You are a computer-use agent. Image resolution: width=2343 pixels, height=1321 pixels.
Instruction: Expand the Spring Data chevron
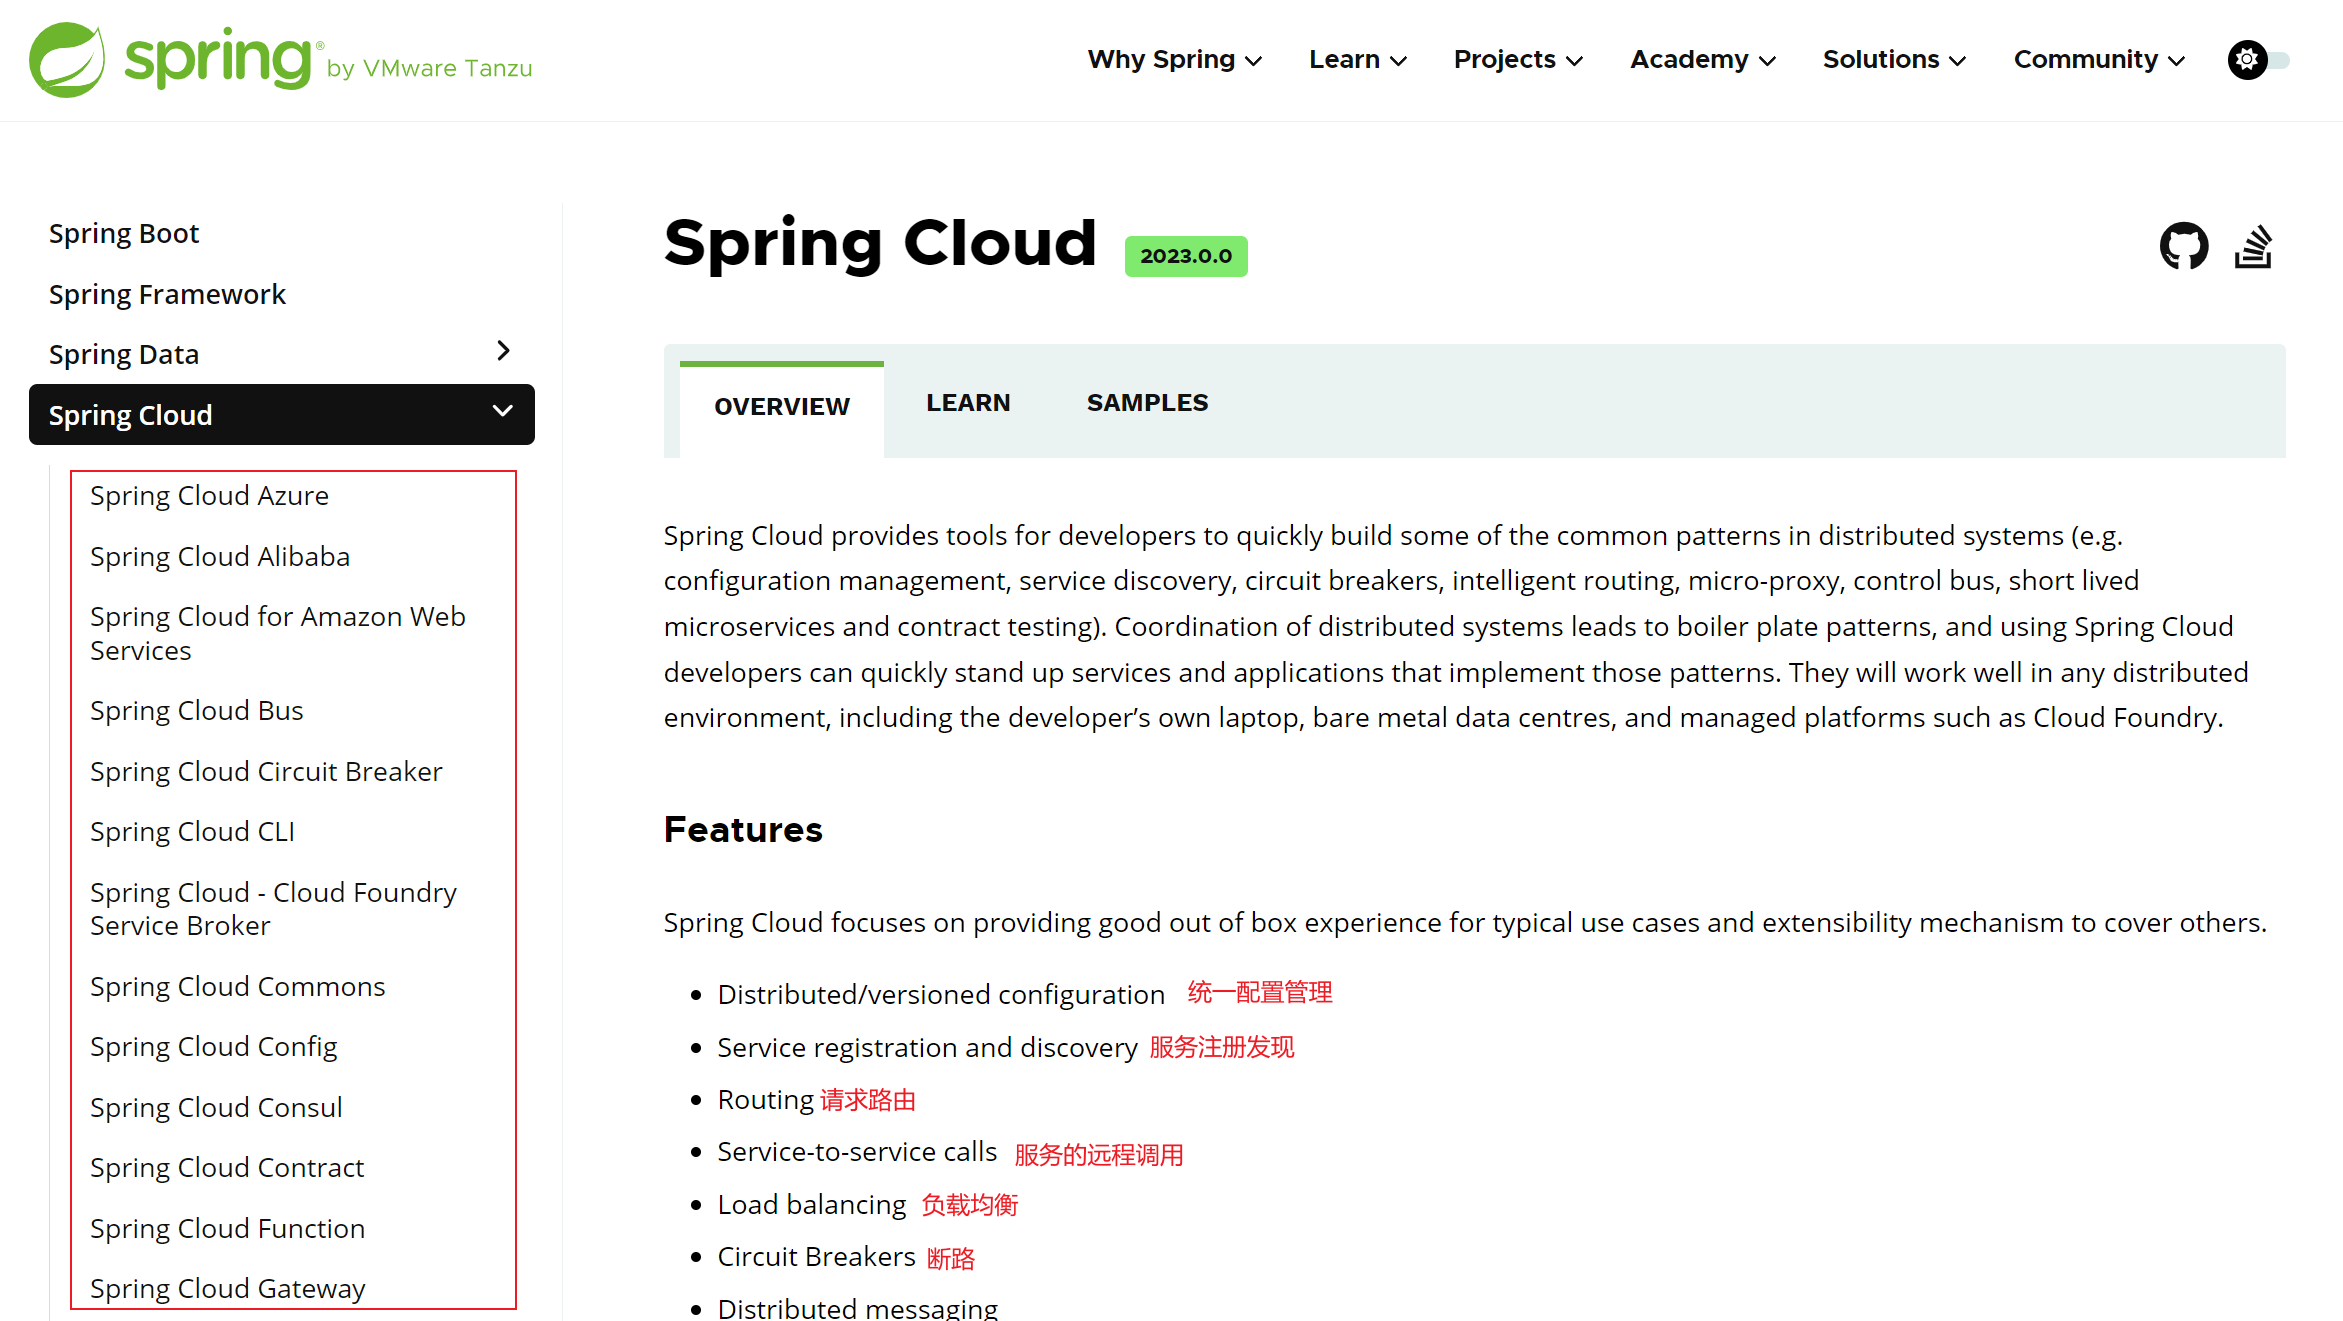[504, 351]
